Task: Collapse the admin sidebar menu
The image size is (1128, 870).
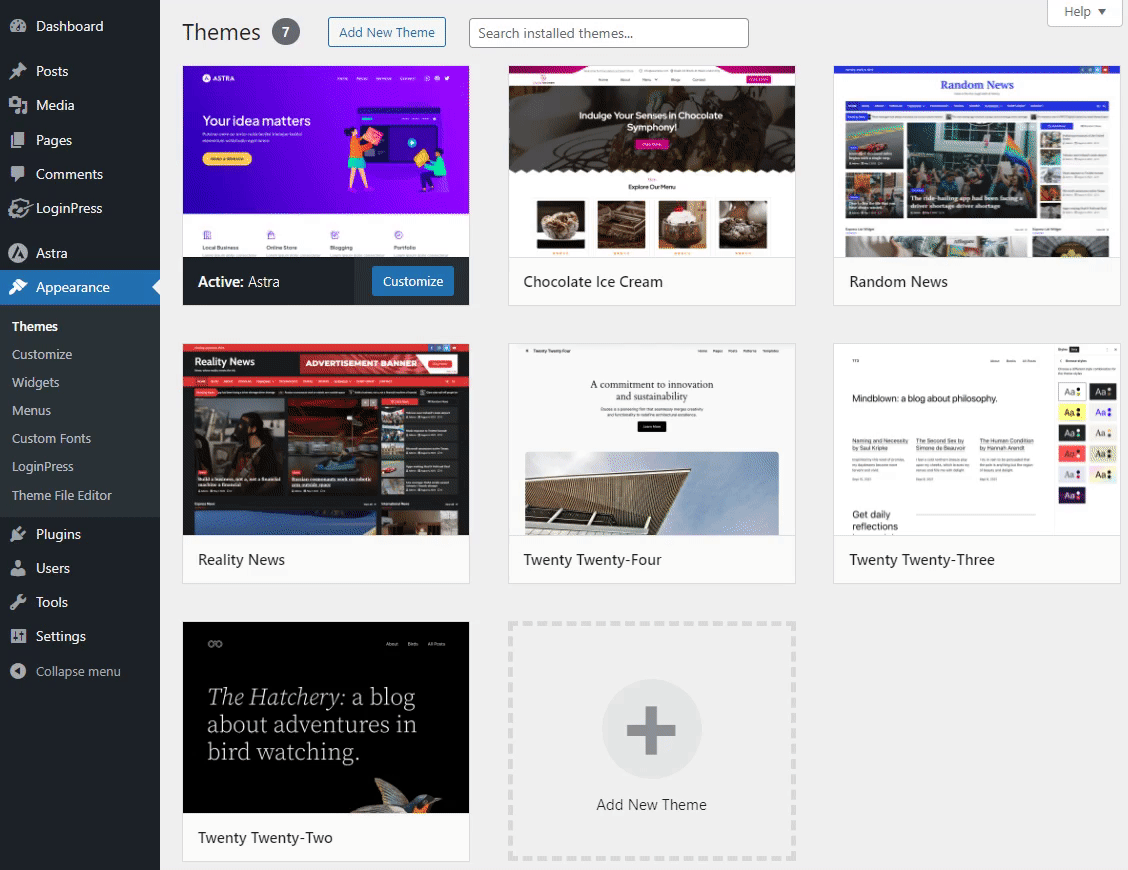Action: (x=80, y=671)
